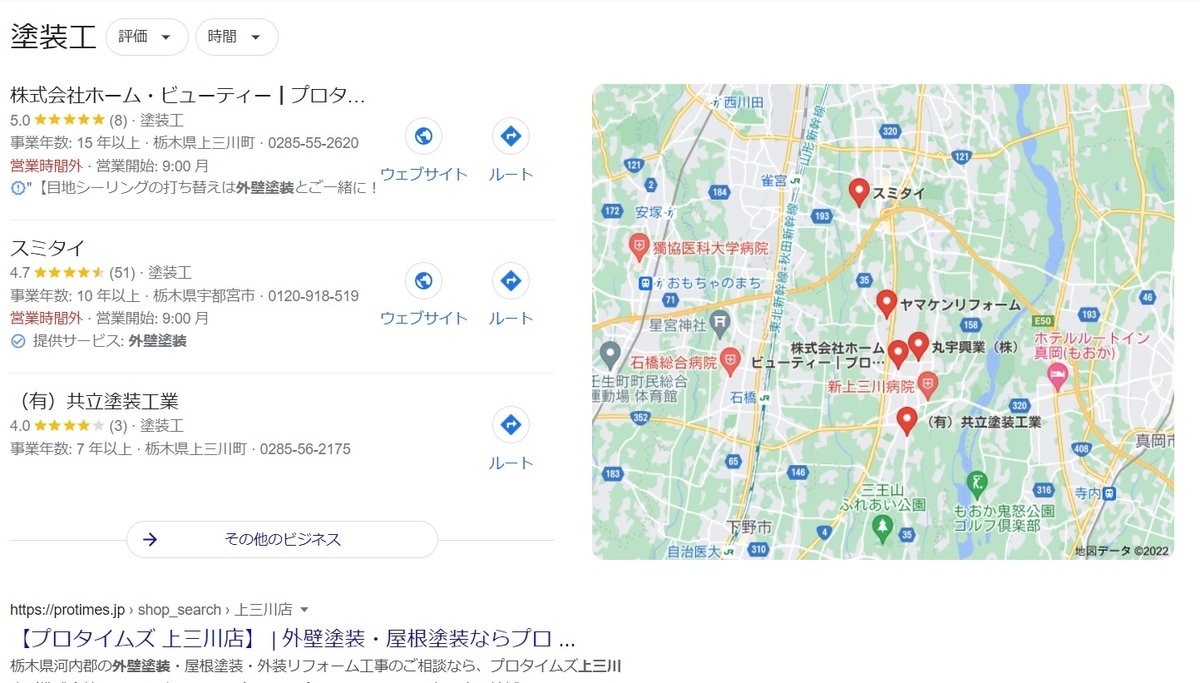Click phone number 0120-918-519
1200x683 pixels.
(x=313, y=296)
